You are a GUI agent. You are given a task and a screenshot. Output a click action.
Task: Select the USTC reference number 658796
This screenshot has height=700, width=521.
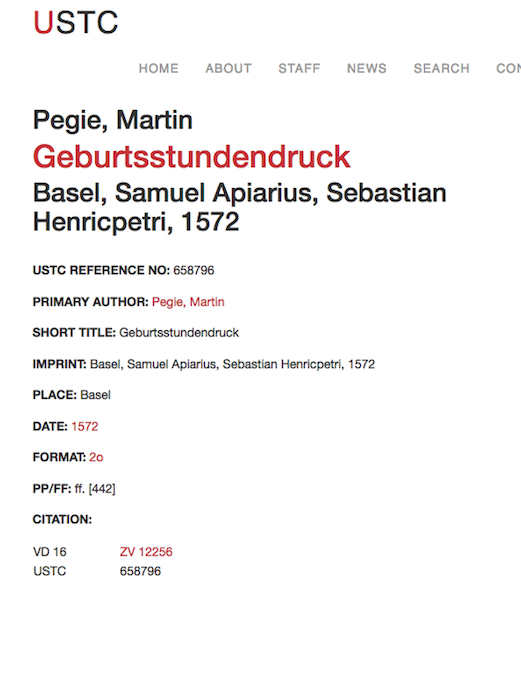194,270
